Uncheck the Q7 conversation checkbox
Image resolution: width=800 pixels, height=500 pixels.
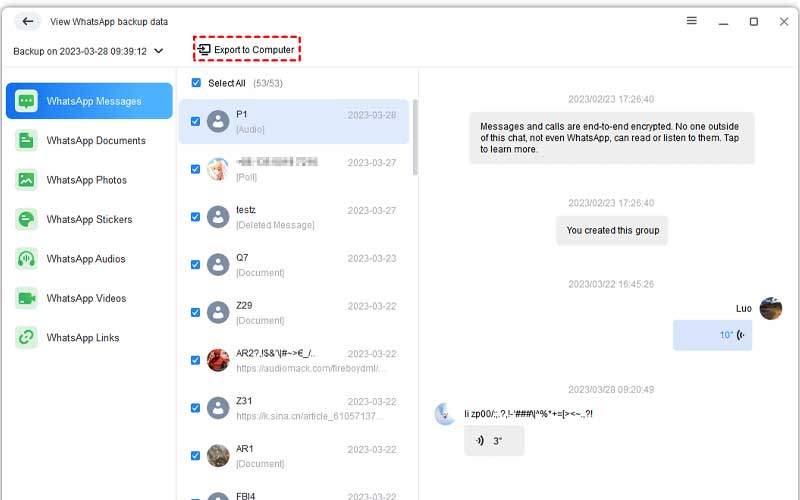pos(195,264)
